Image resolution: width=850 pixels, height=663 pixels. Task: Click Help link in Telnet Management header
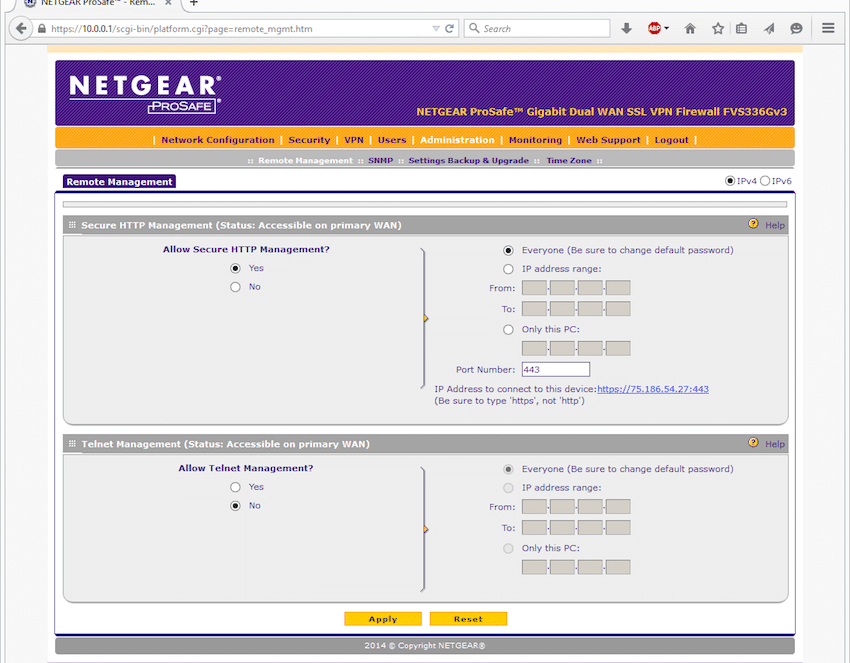775,444
